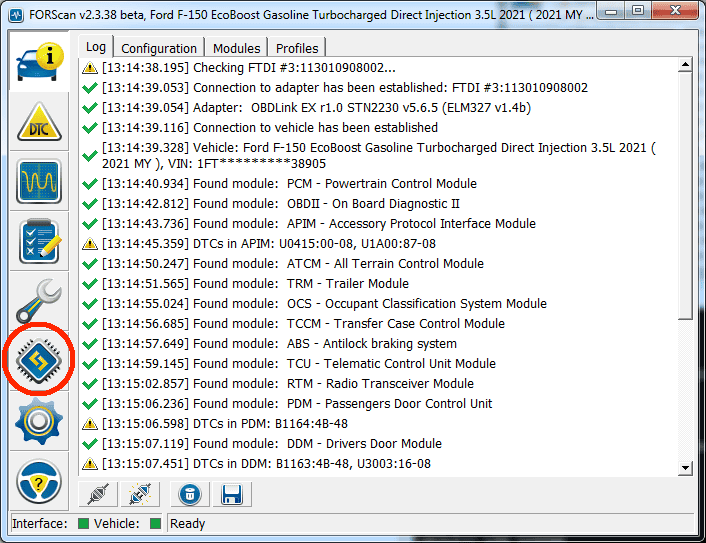Open the Configuration and Programming chip section
706x543 pixels.
39,361
